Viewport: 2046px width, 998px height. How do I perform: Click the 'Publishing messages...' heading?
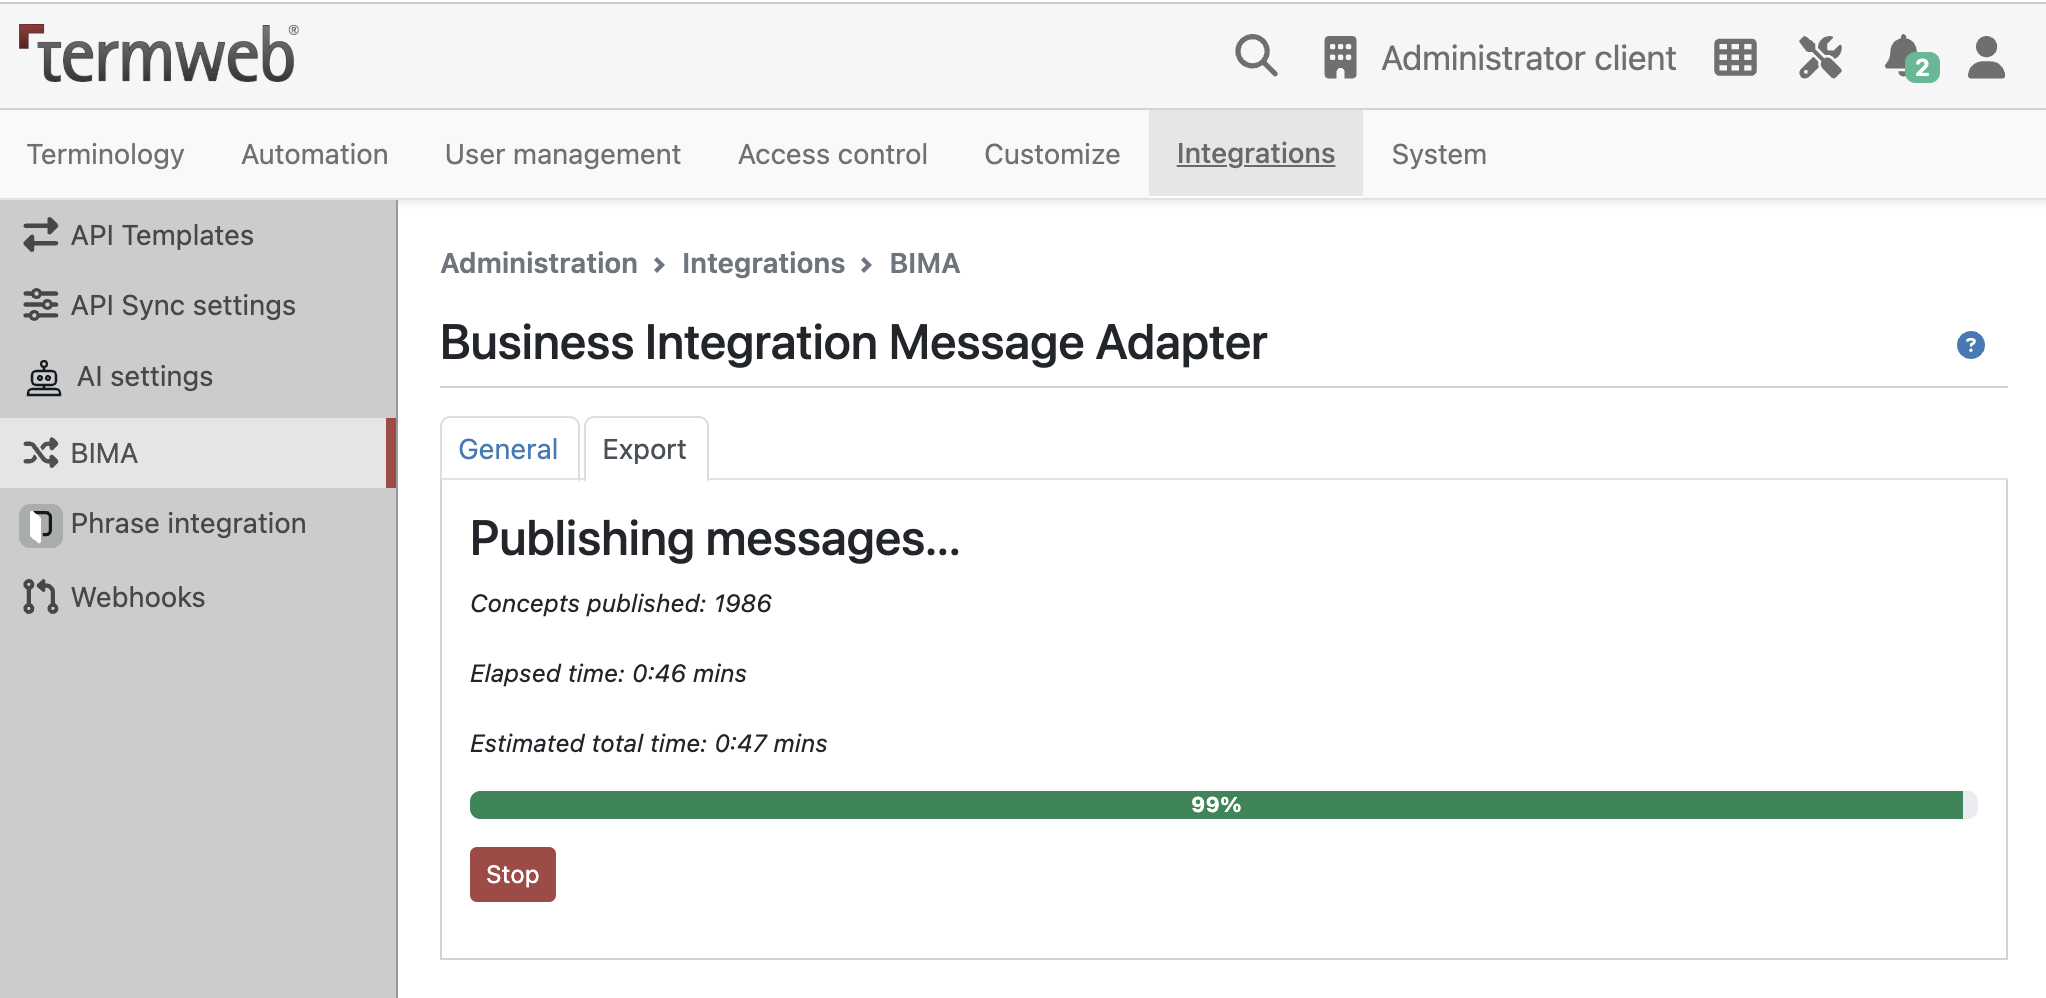coord(715,539)
